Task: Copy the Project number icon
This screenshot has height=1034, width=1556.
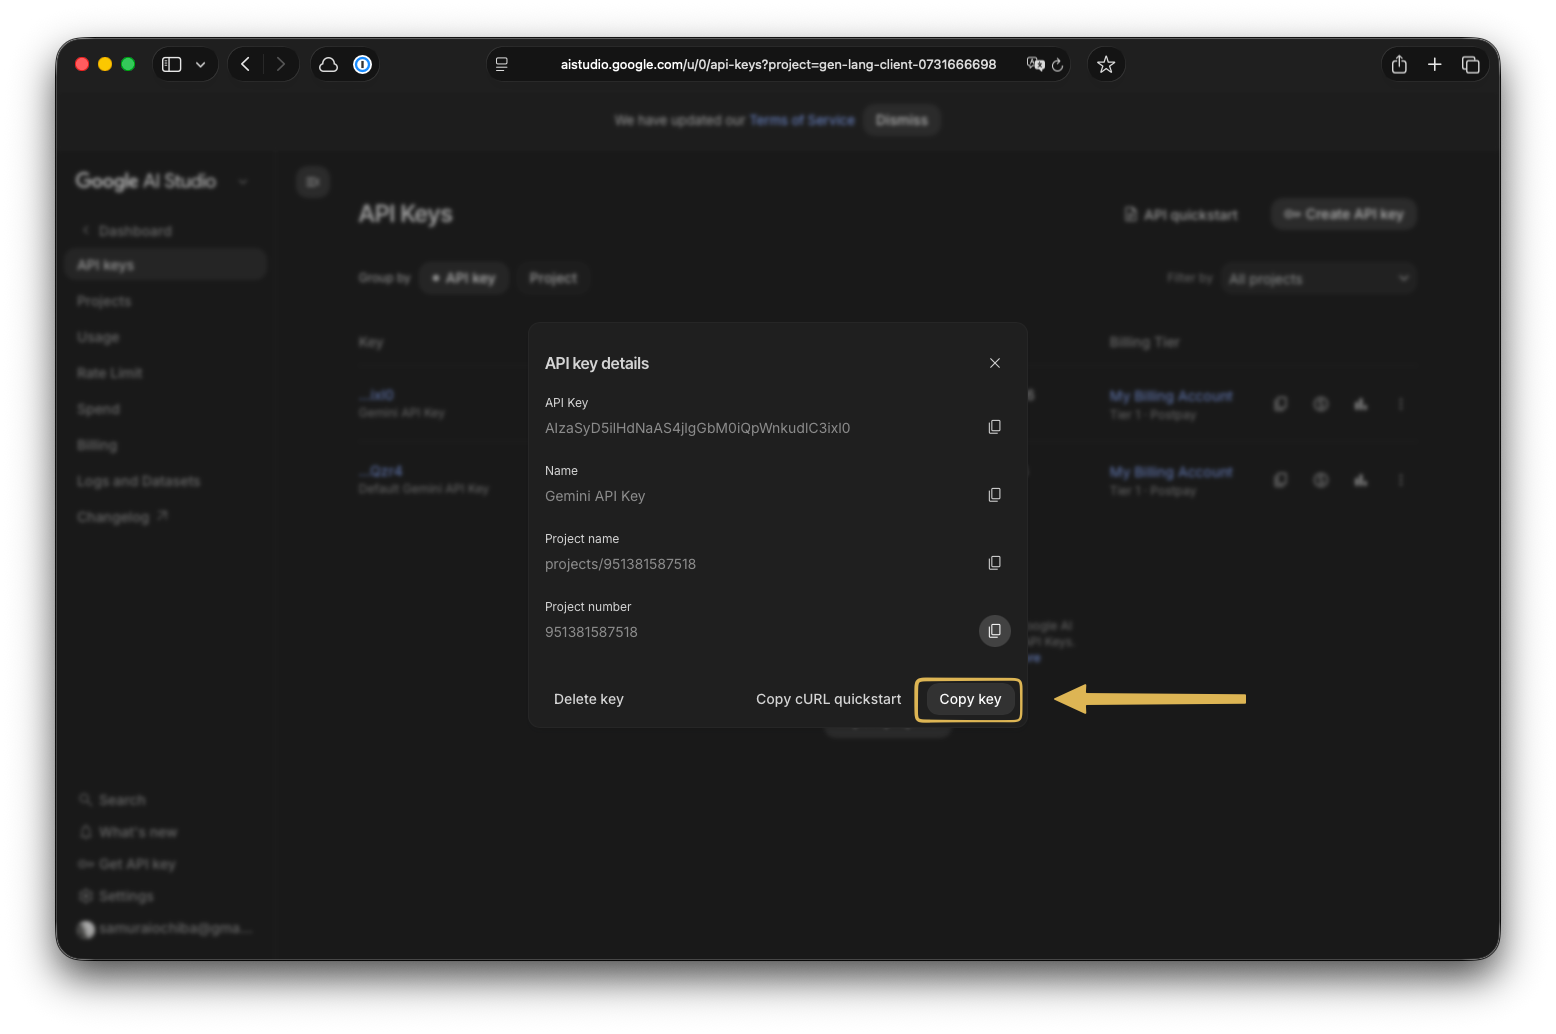Action: tap(994, 631)
